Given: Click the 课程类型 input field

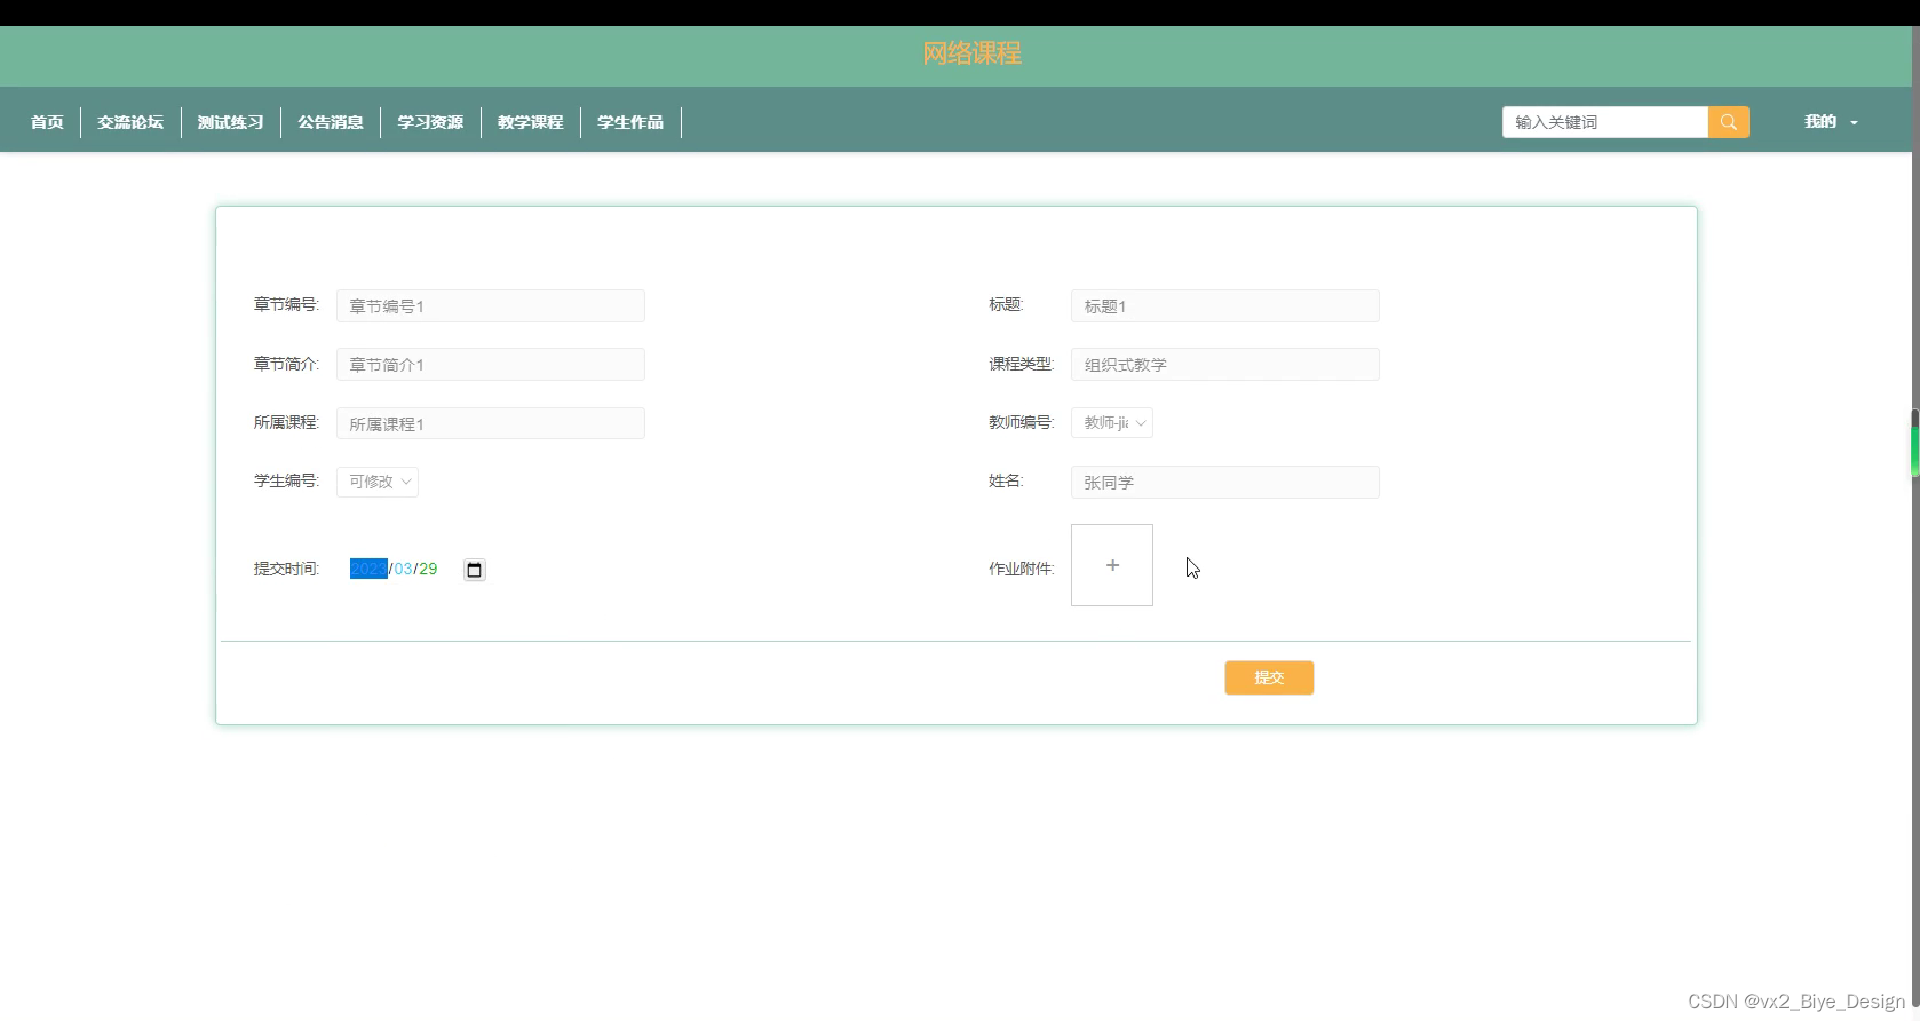Looking at the screenshot, I should [x=1225, y=365].
